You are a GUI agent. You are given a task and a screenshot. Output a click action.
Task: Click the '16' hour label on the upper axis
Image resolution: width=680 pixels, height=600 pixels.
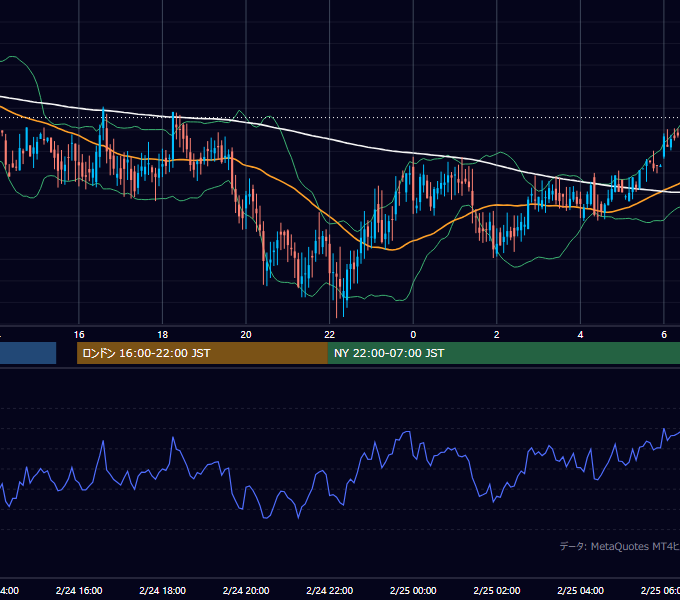pyautogui.click(x=79, y=335)
